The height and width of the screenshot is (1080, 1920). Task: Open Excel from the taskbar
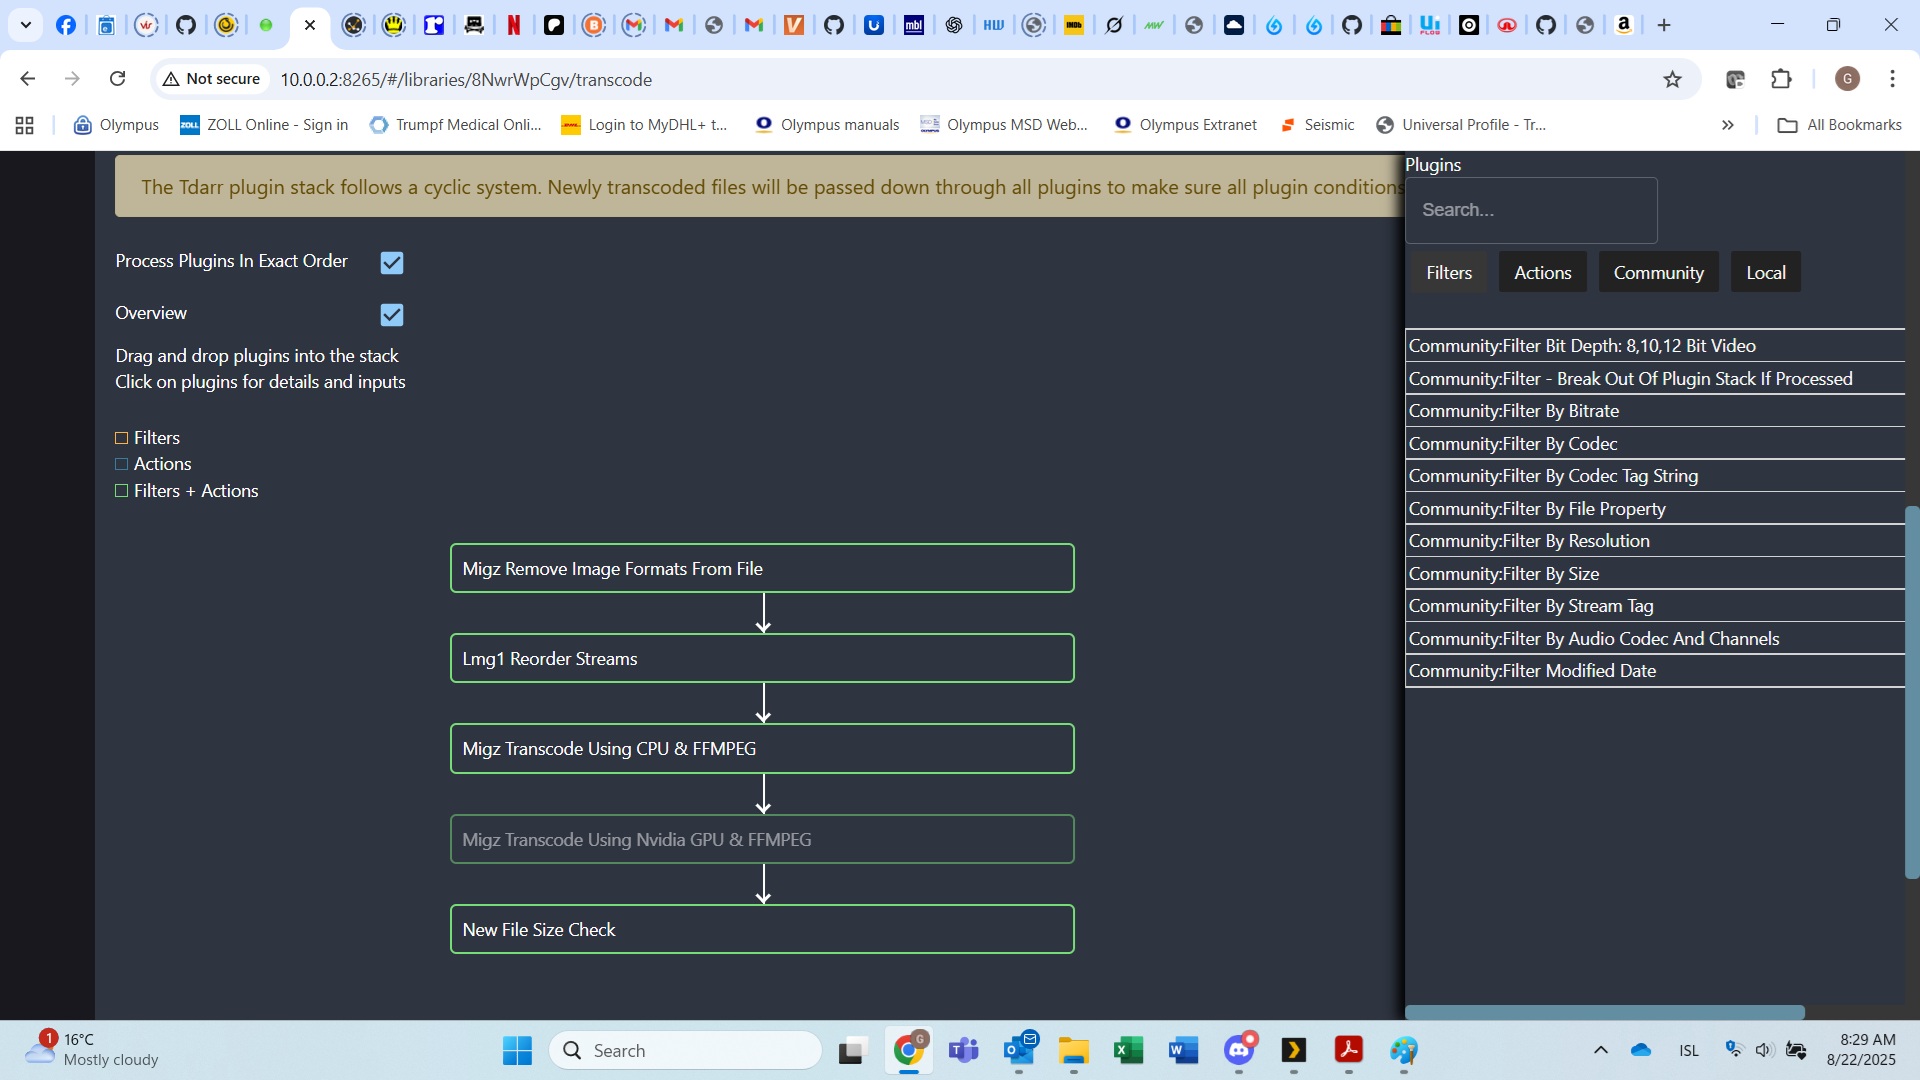click(1128, 1050)
